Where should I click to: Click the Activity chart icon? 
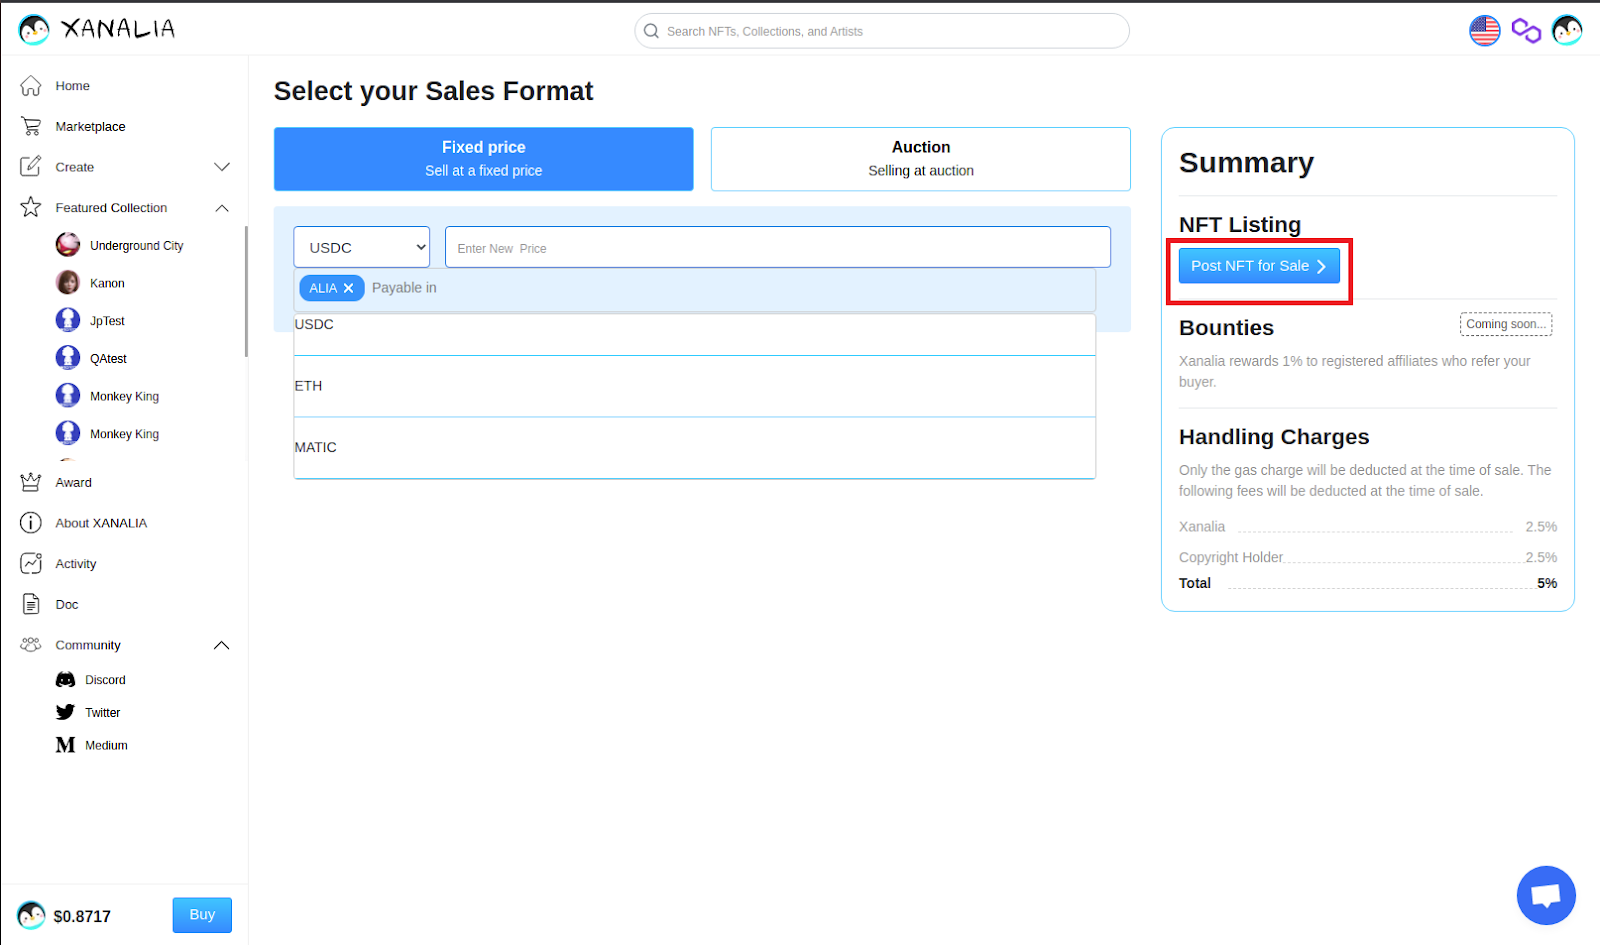click(31, 564)
